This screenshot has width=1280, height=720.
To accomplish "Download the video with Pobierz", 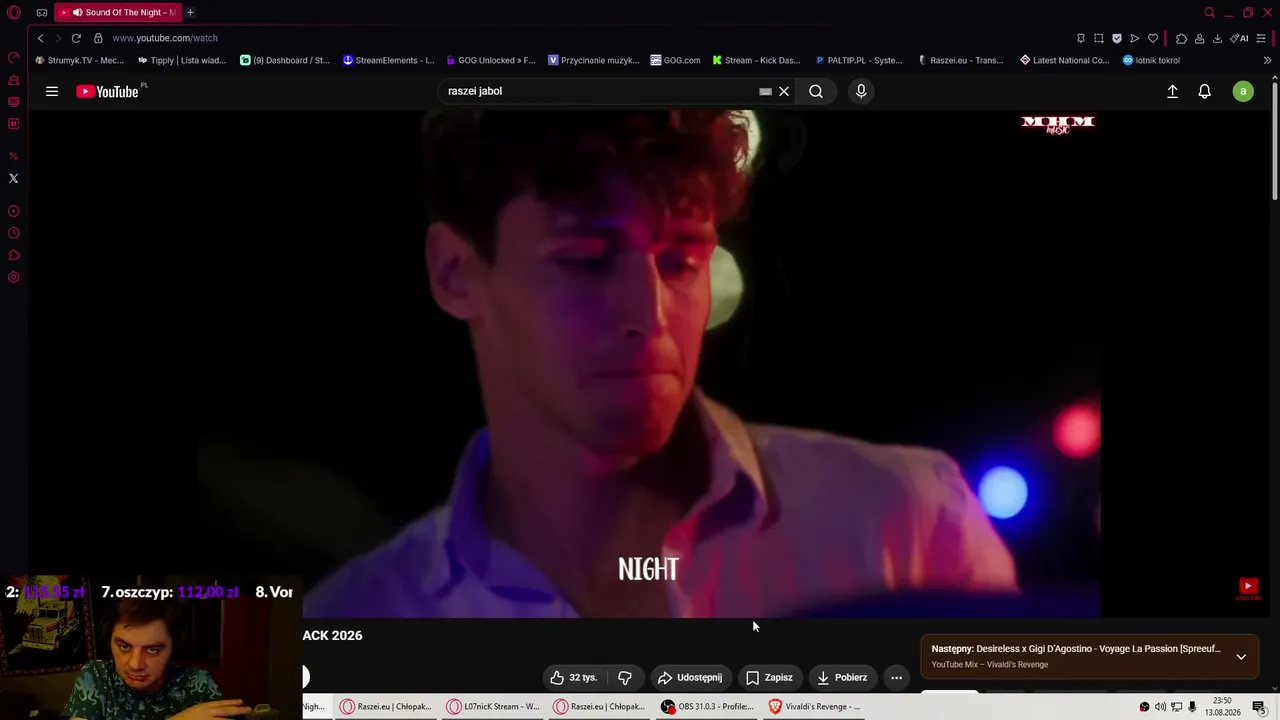I will click(x=842, y=677).
